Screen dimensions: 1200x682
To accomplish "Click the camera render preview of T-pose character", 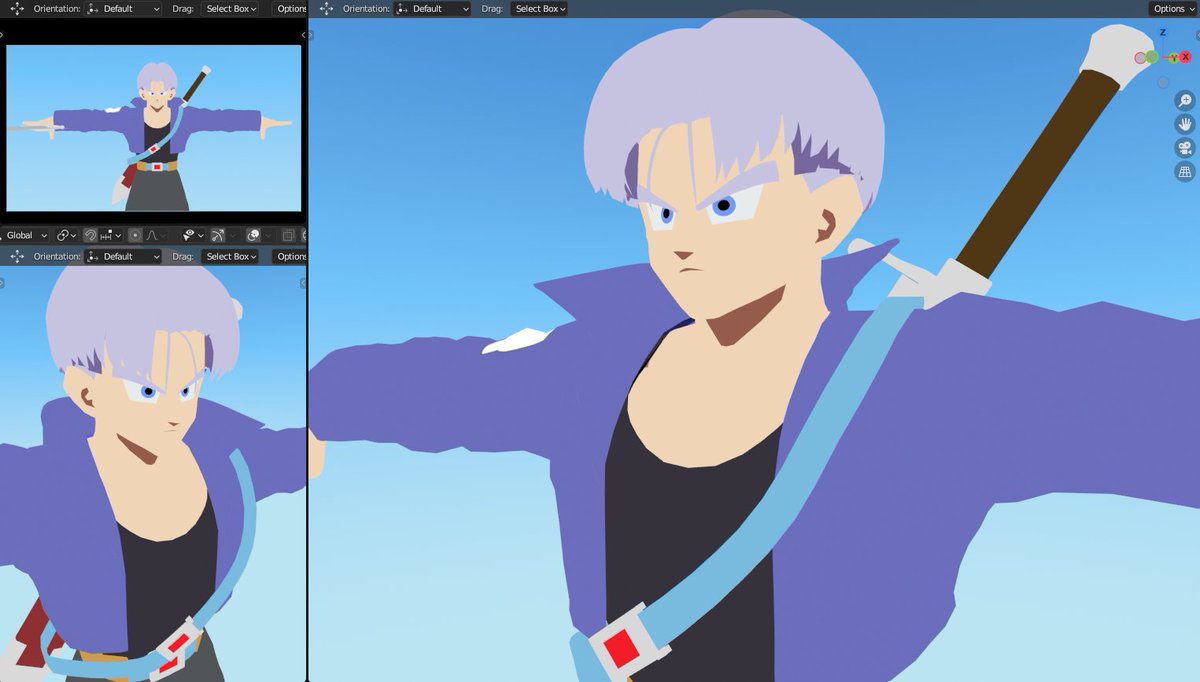I will (x=153, y=128).
